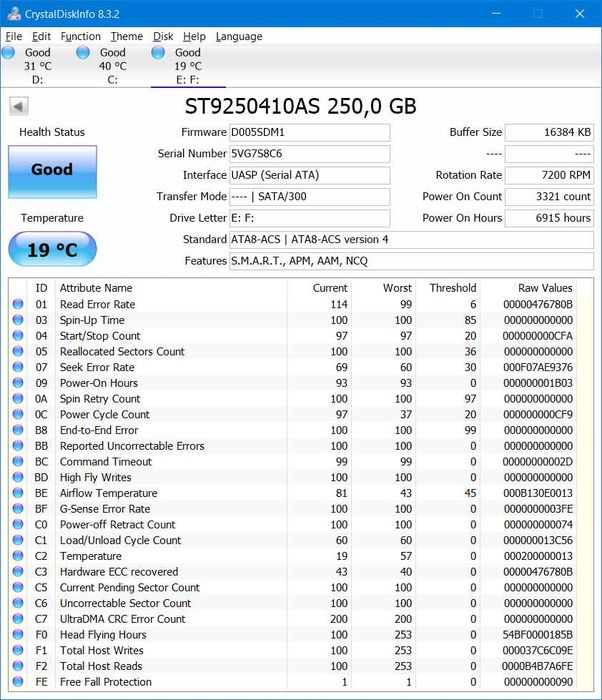
Task: Click the blue status dot for Read Error Rate
Action: pos(18,304)
